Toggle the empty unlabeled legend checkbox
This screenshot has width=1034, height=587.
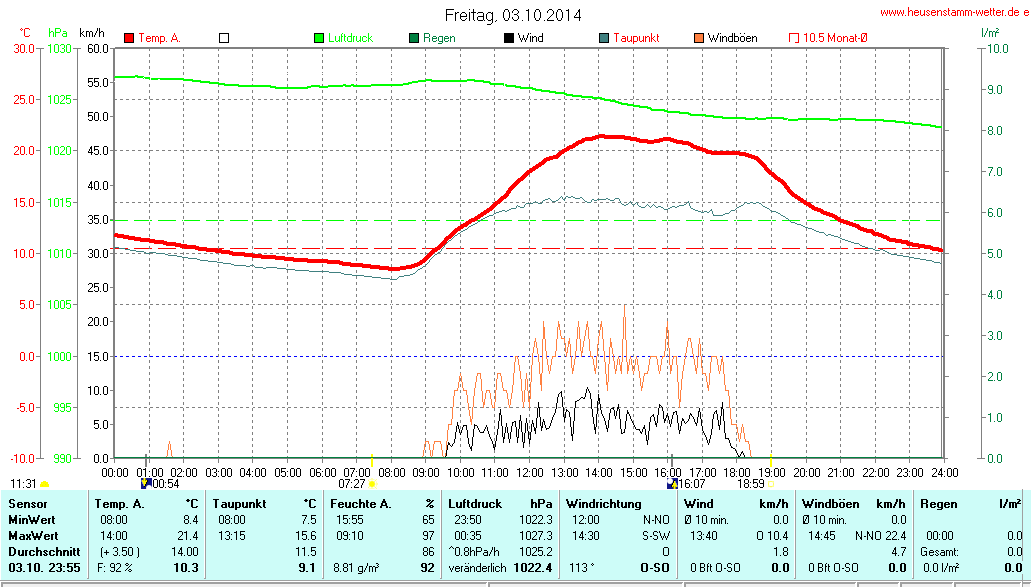(224, 38)
